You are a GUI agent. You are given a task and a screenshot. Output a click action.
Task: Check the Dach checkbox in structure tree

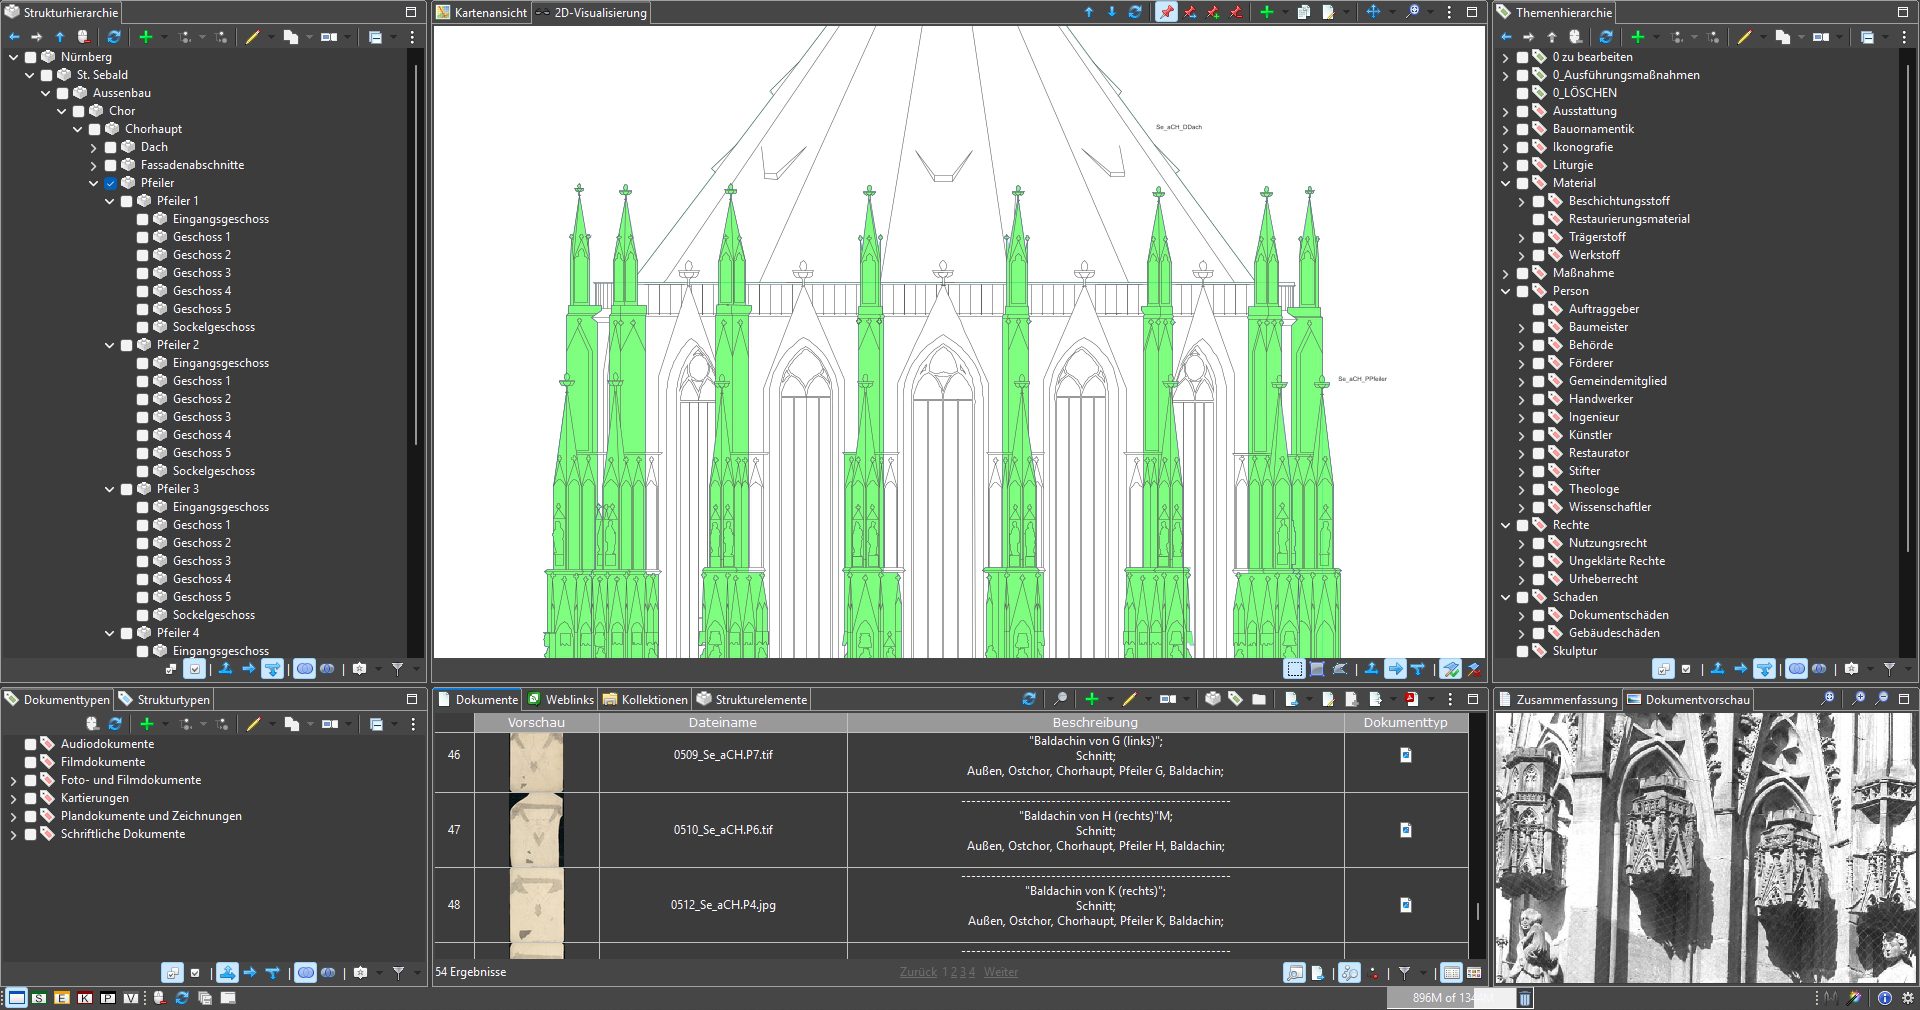tap(111, 147)
